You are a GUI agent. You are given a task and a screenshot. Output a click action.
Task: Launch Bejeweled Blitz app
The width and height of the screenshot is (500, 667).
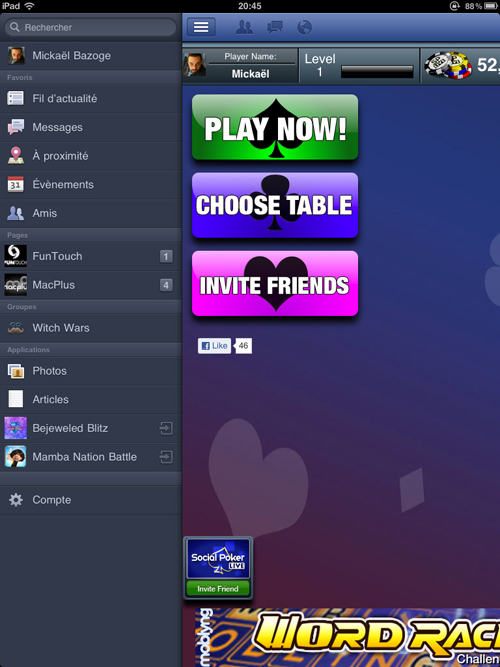click(91, 428)
